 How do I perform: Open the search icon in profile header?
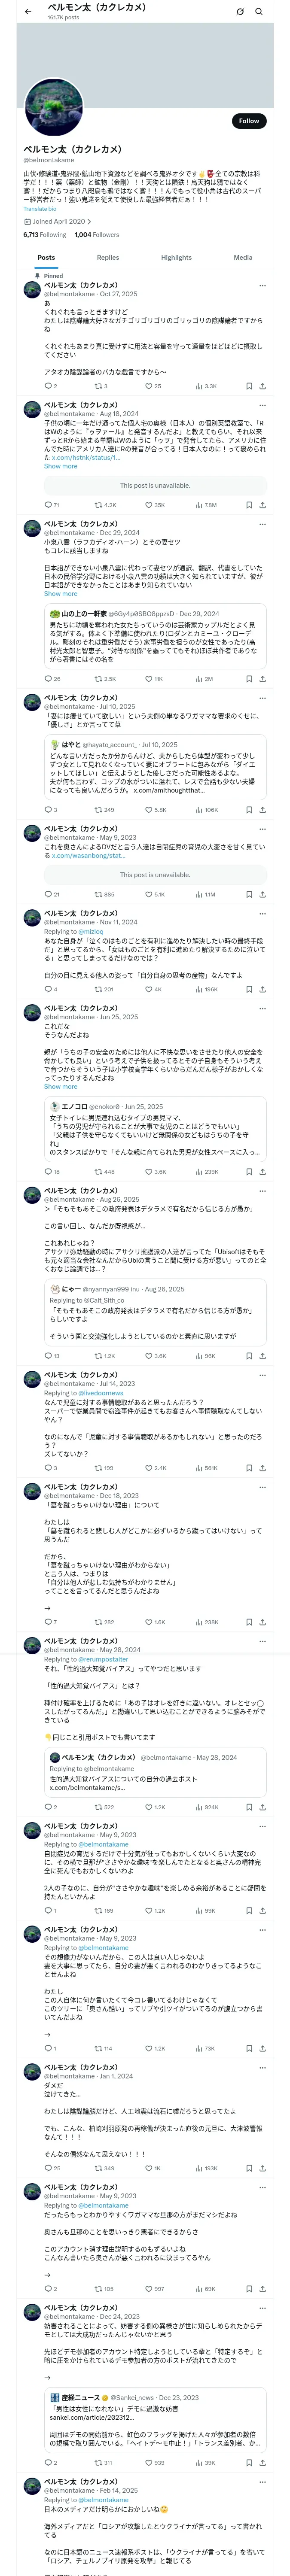coord(259,12)
